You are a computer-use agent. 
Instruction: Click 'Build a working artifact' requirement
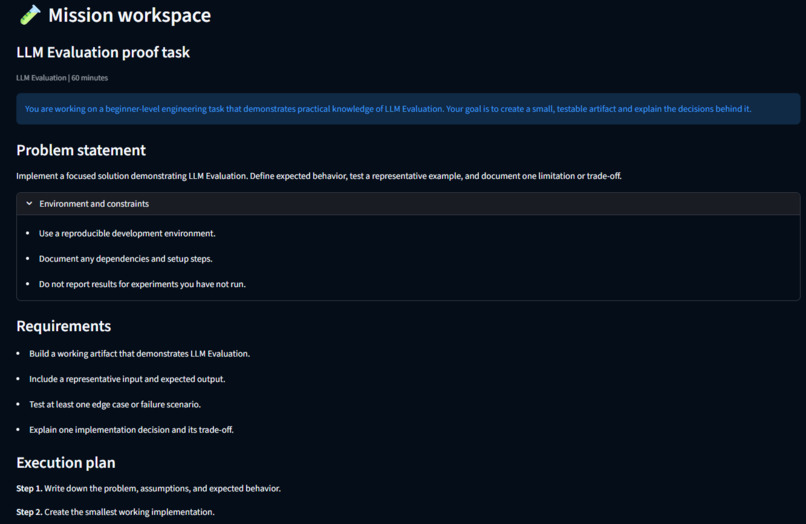[139, 354]
